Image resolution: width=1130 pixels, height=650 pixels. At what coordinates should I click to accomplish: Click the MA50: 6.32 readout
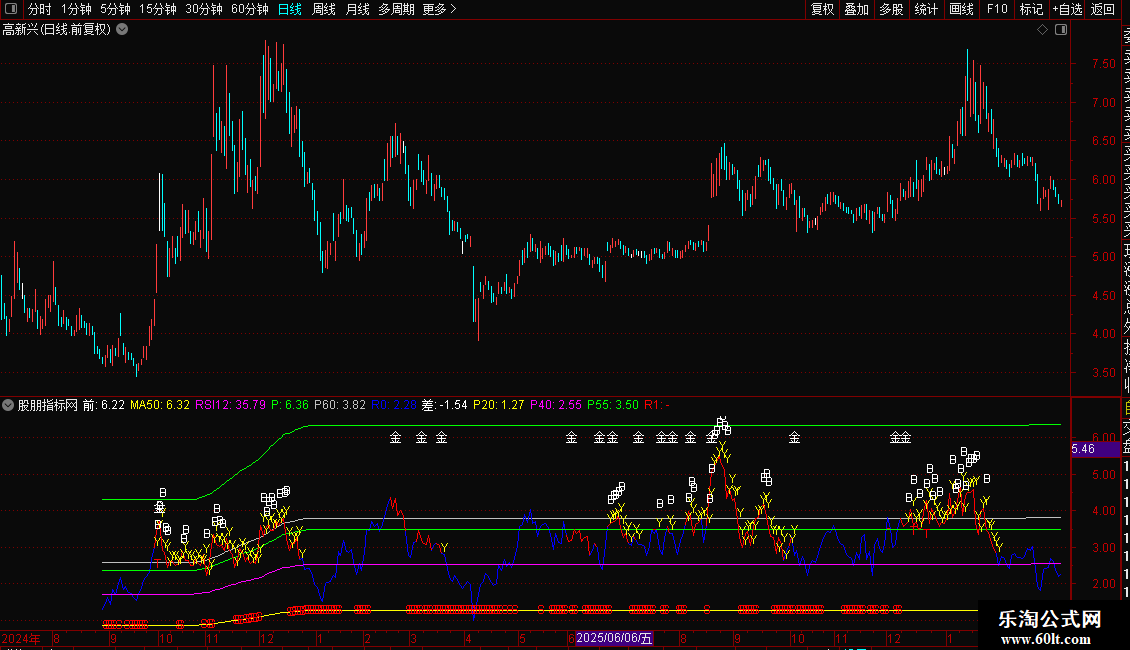(159, 405)
